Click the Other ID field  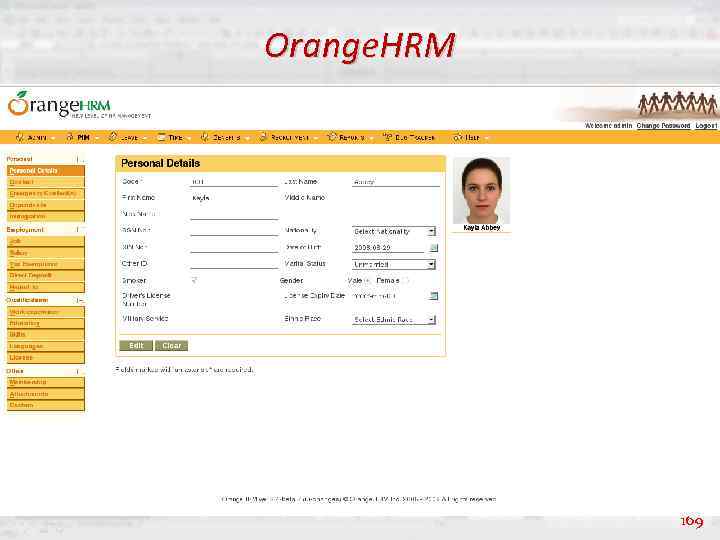[234, 264]
